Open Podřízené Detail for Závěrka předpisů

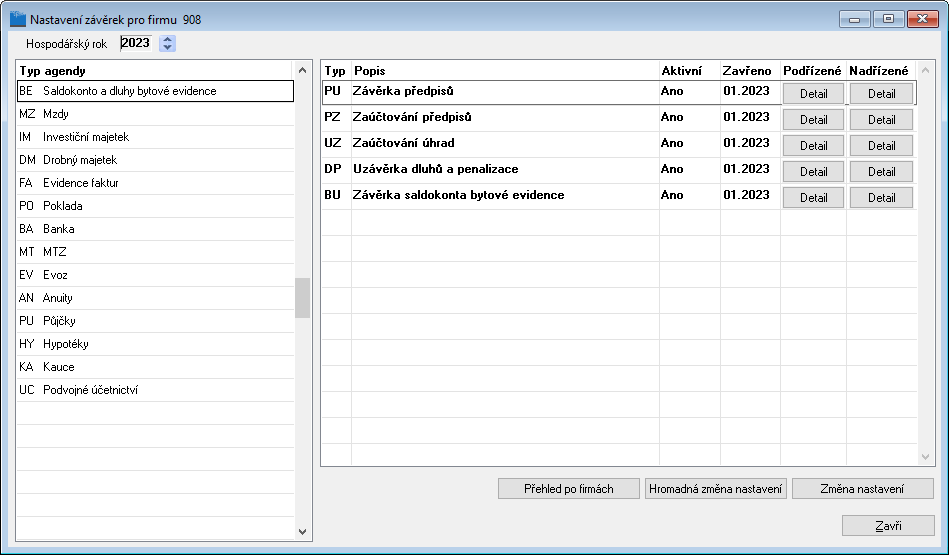(x=813, y=94)
